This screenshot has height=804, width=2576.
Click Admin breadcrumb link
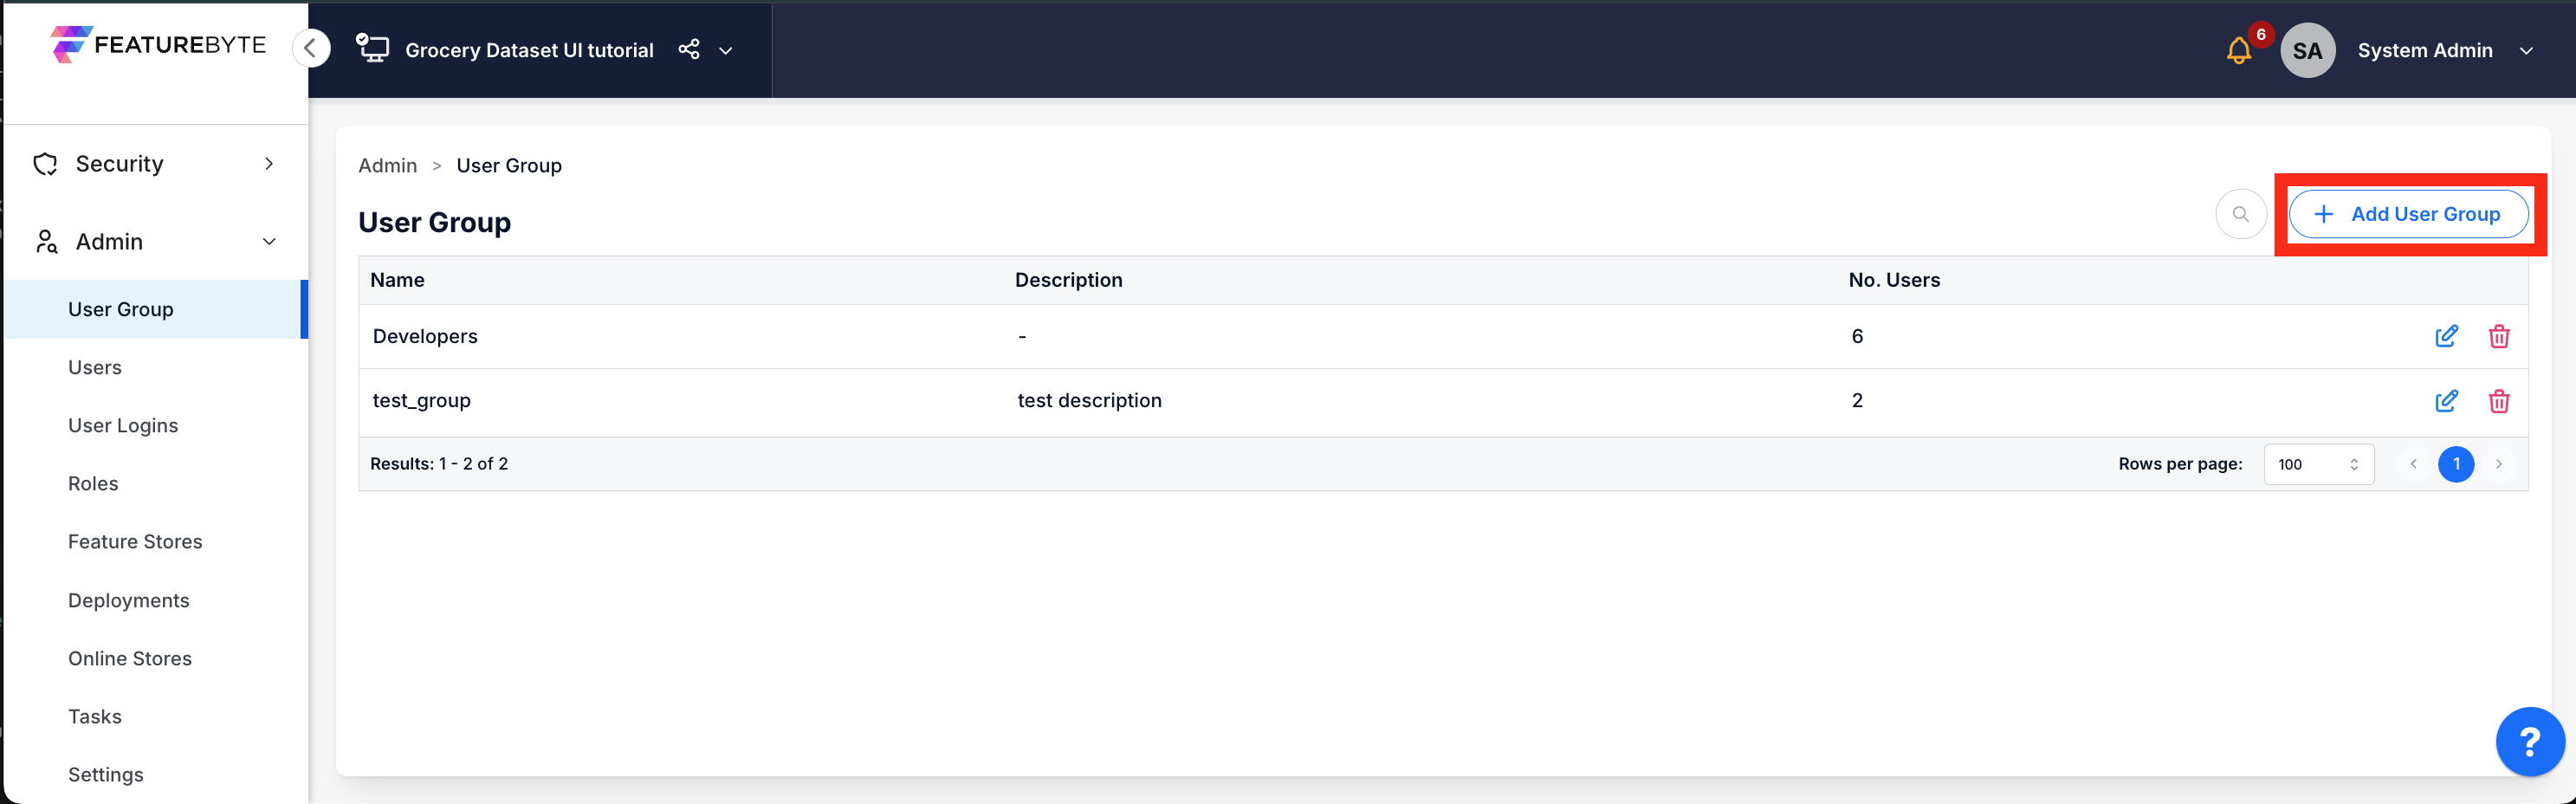[387, 166]
